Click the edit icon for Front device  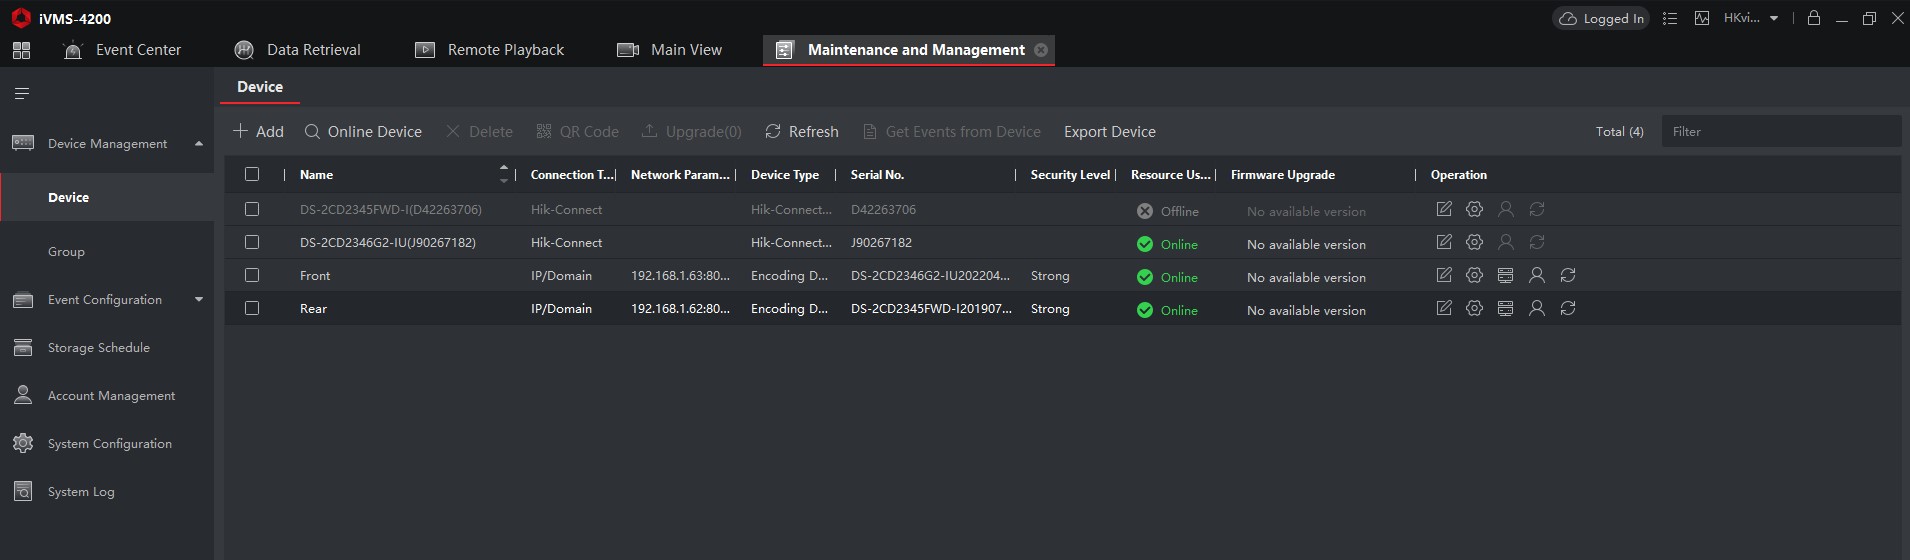[1443, 275]
